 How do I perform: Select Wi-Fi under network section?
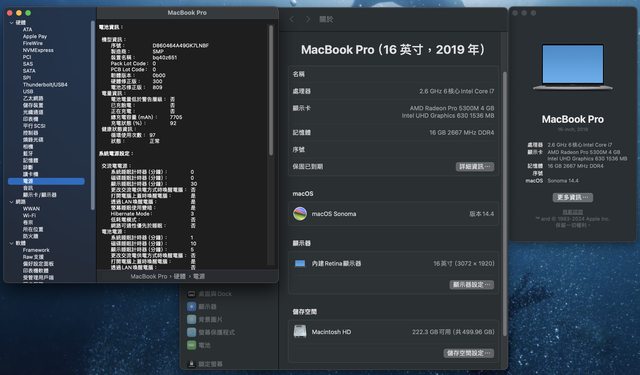coord(29,215)
